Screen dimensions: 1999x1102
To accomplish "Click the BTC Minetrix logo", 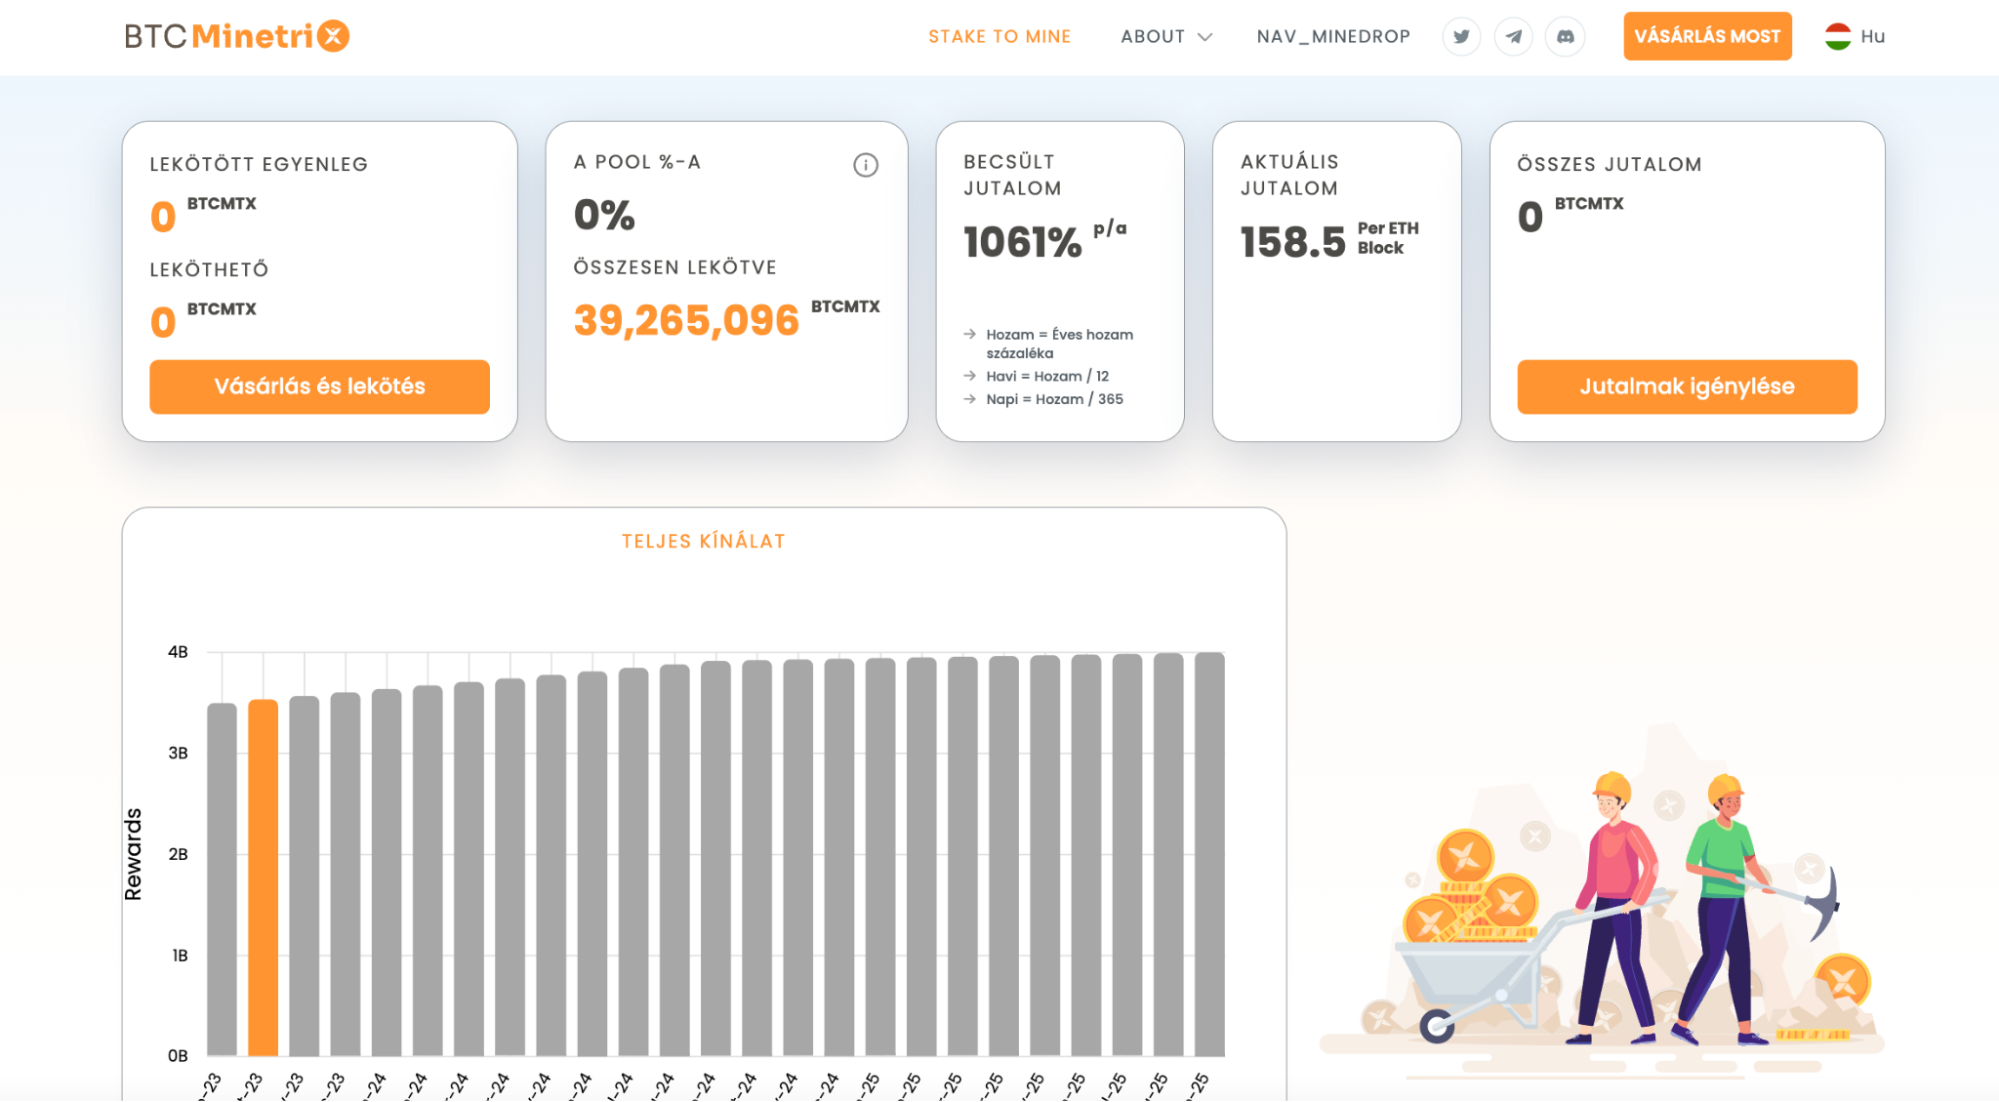I will 237,36.
